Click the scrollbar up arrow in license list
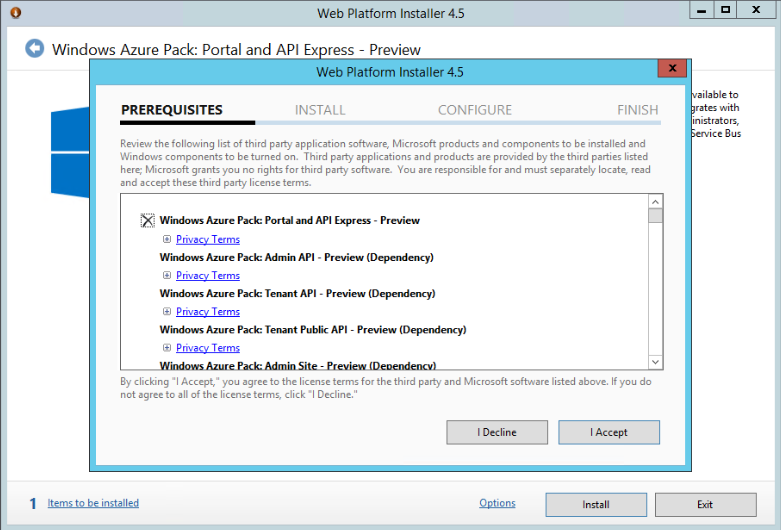The height and width of the screenshot is (530, 781). click(656, 201)
